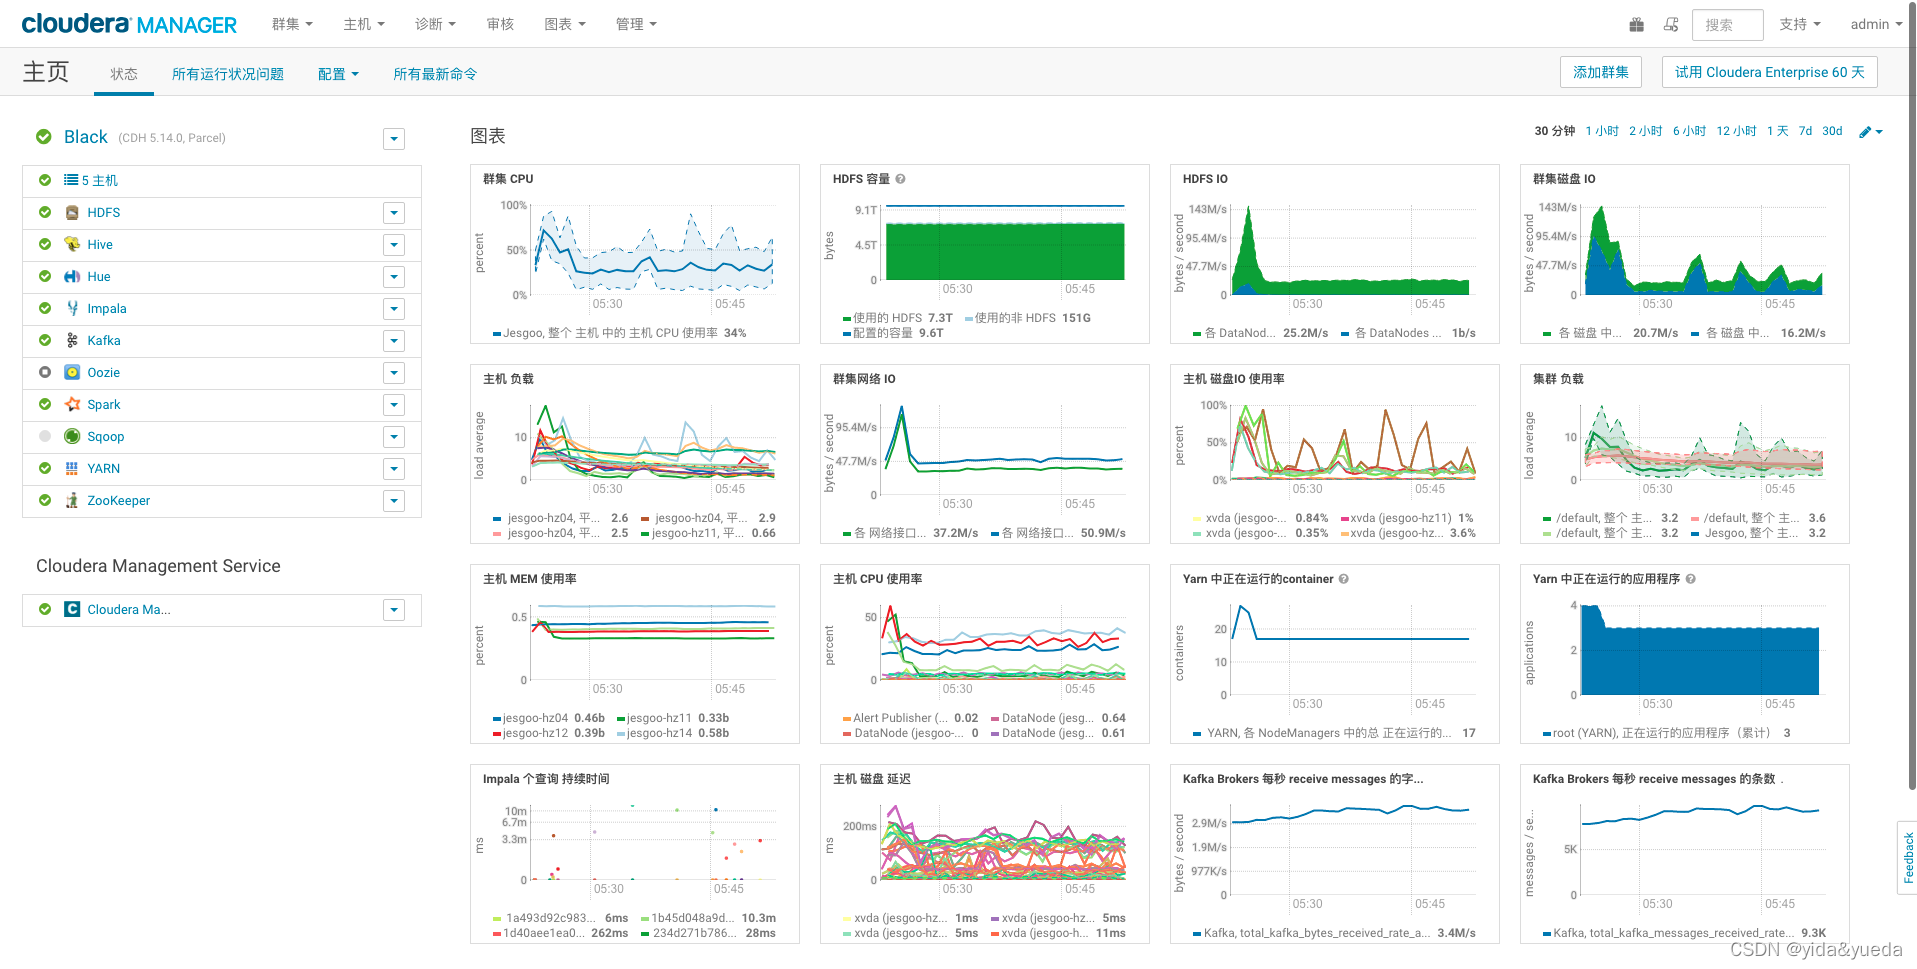1917x969 pixels.
Task: Click the Cloudera Manager logo
Action: [x=129, y=24]
